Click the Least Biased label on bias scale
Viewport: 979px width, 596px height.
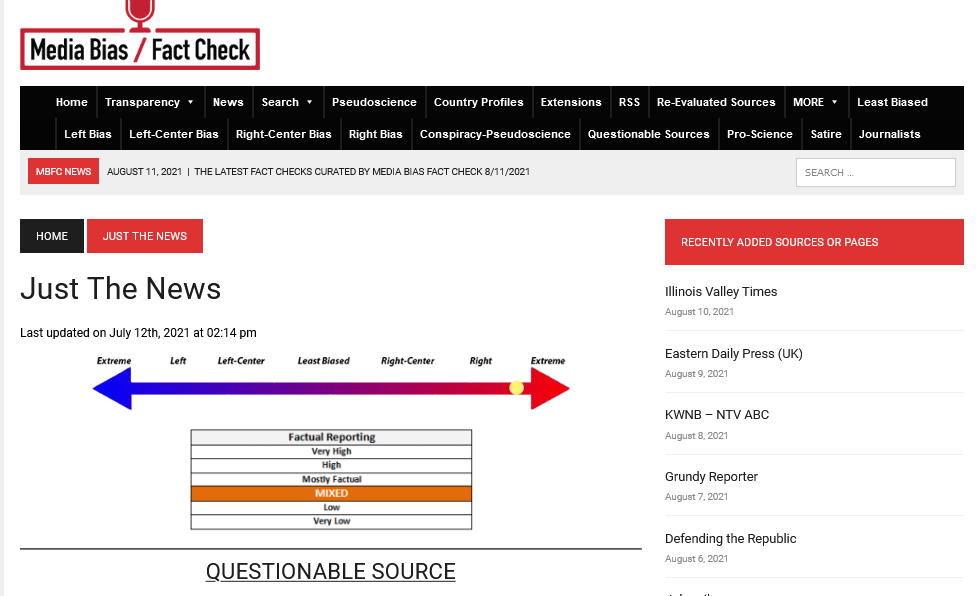tap(323, 361)
